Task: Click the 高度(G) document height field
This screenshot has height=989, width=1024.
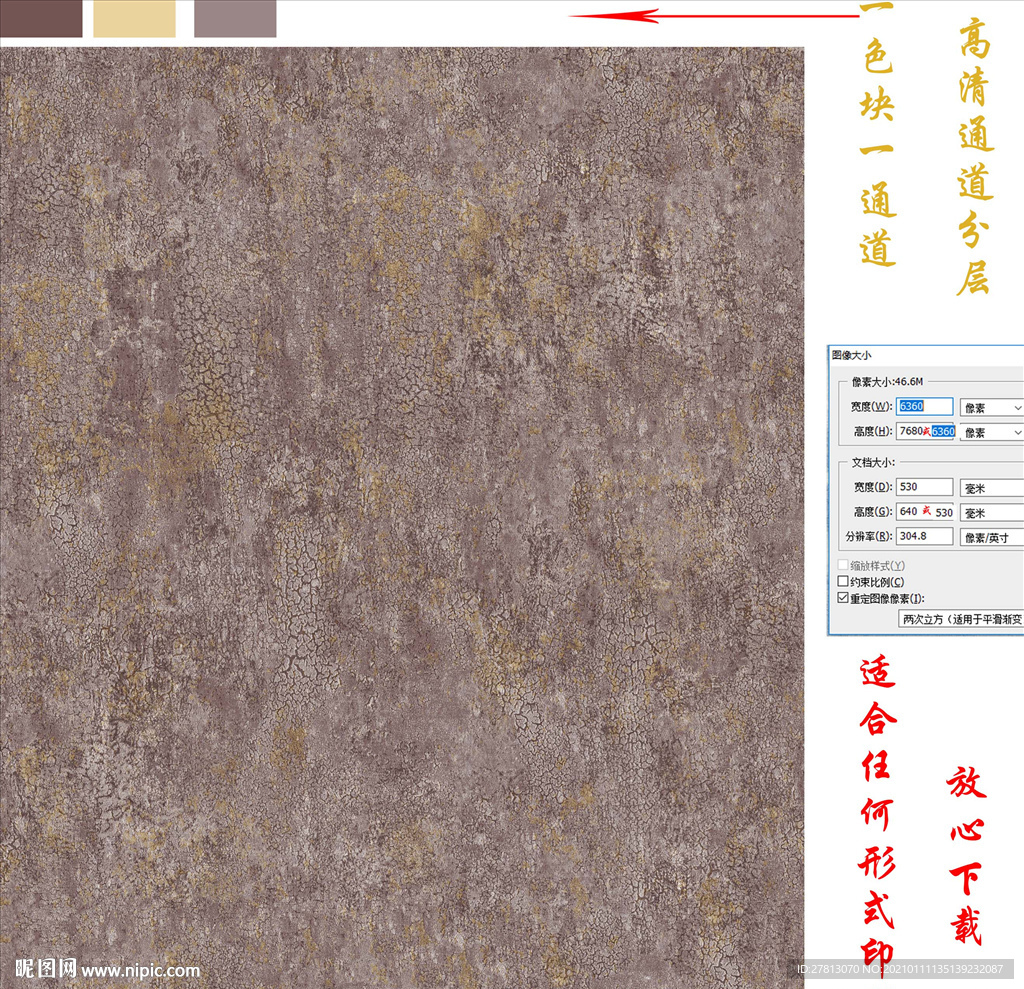Action: click(x=925, y=511)
